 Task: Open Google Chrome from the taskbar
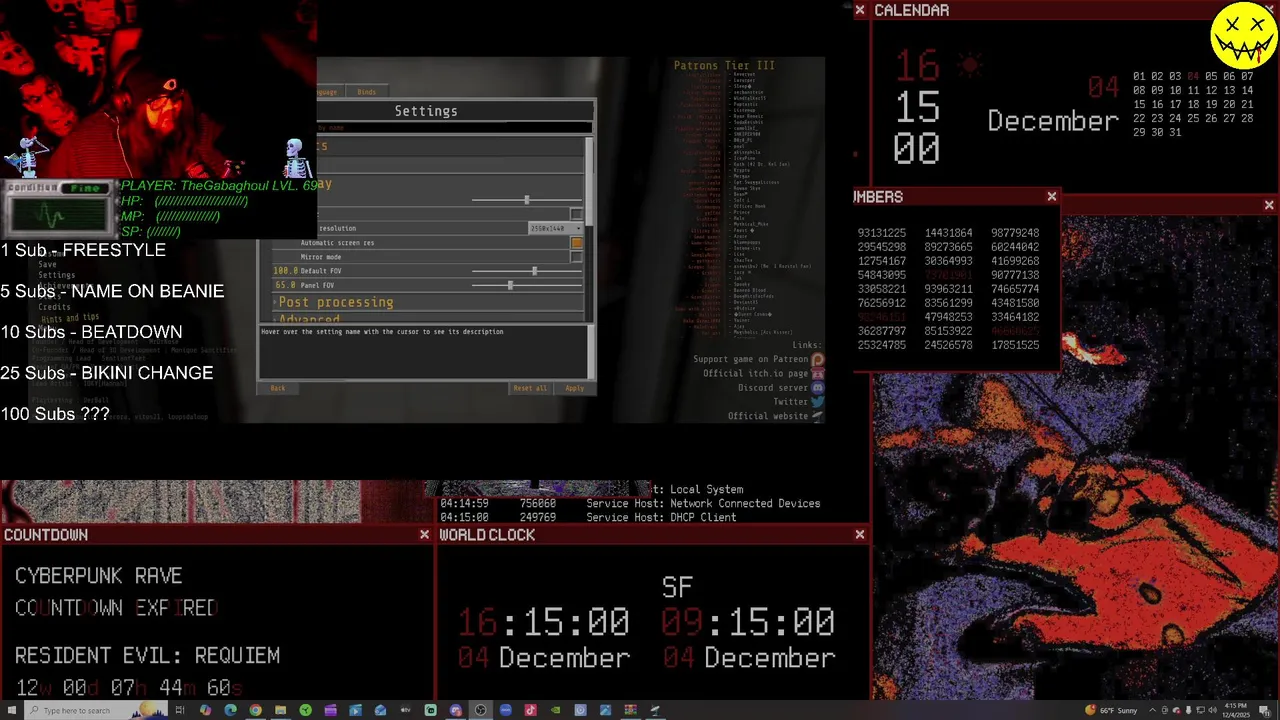coord(256,710)
